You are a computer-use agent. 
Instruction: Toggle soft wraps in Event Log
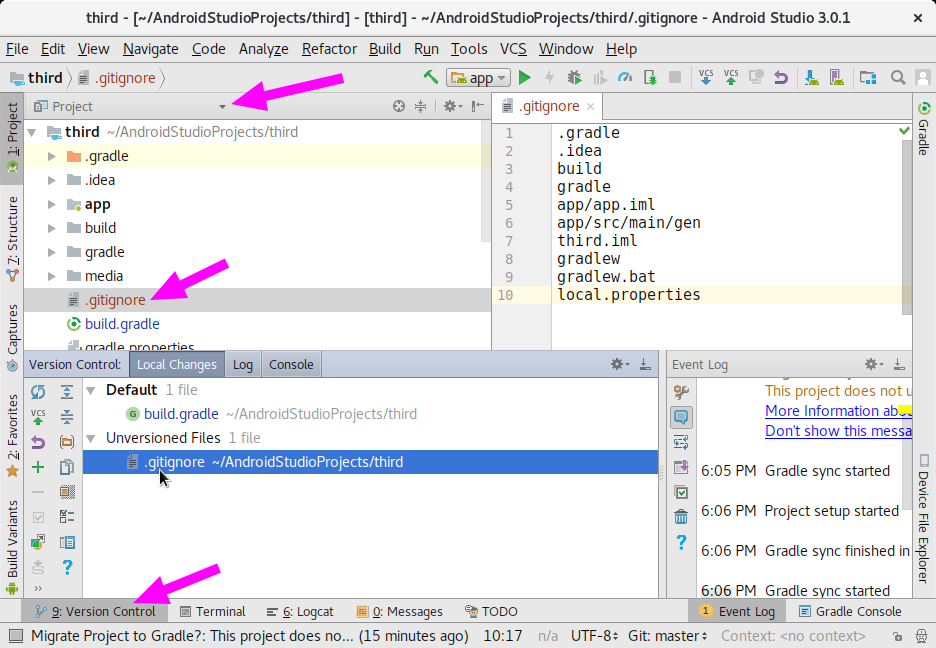pyautogui.click(x=681, y=442)
